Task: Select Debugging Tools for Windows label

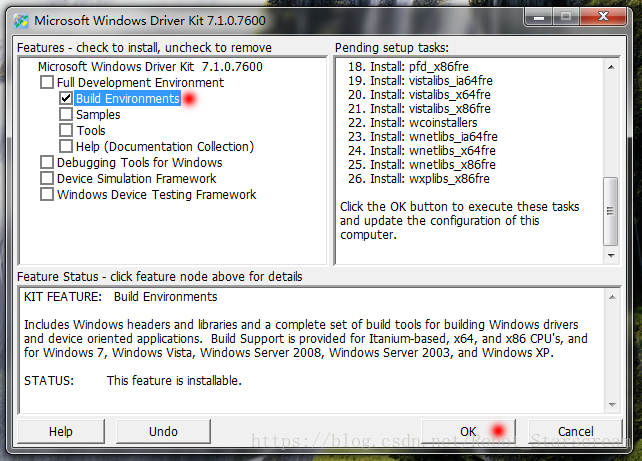Action: pos(140,163)
